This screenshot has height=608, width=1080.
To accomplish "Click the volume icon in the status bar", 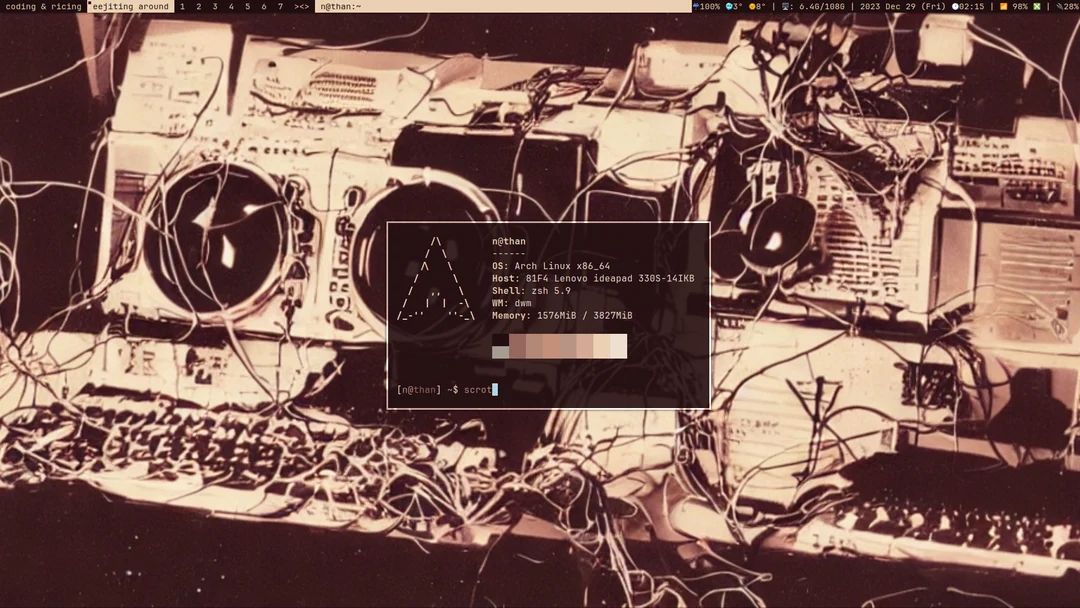I will (695, 6).
